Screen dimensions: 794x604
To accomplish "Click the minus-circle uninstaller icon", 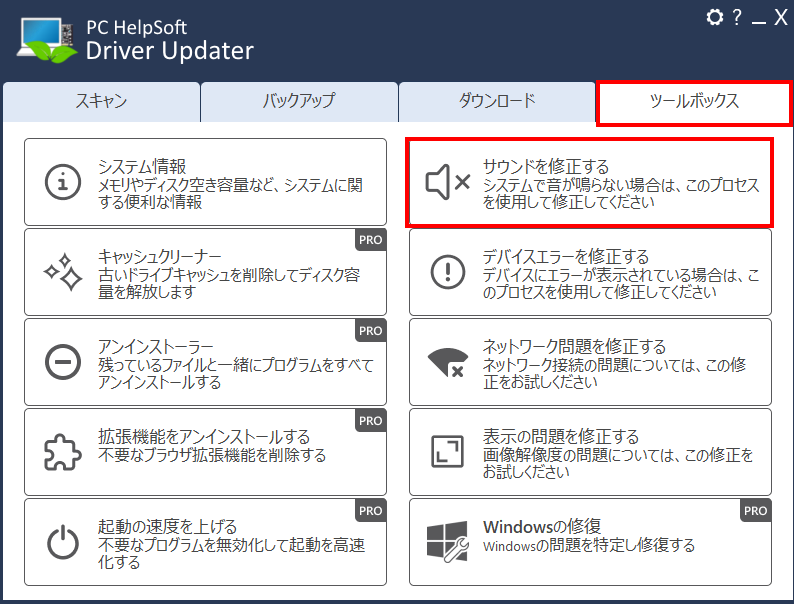I will point(63,362).
